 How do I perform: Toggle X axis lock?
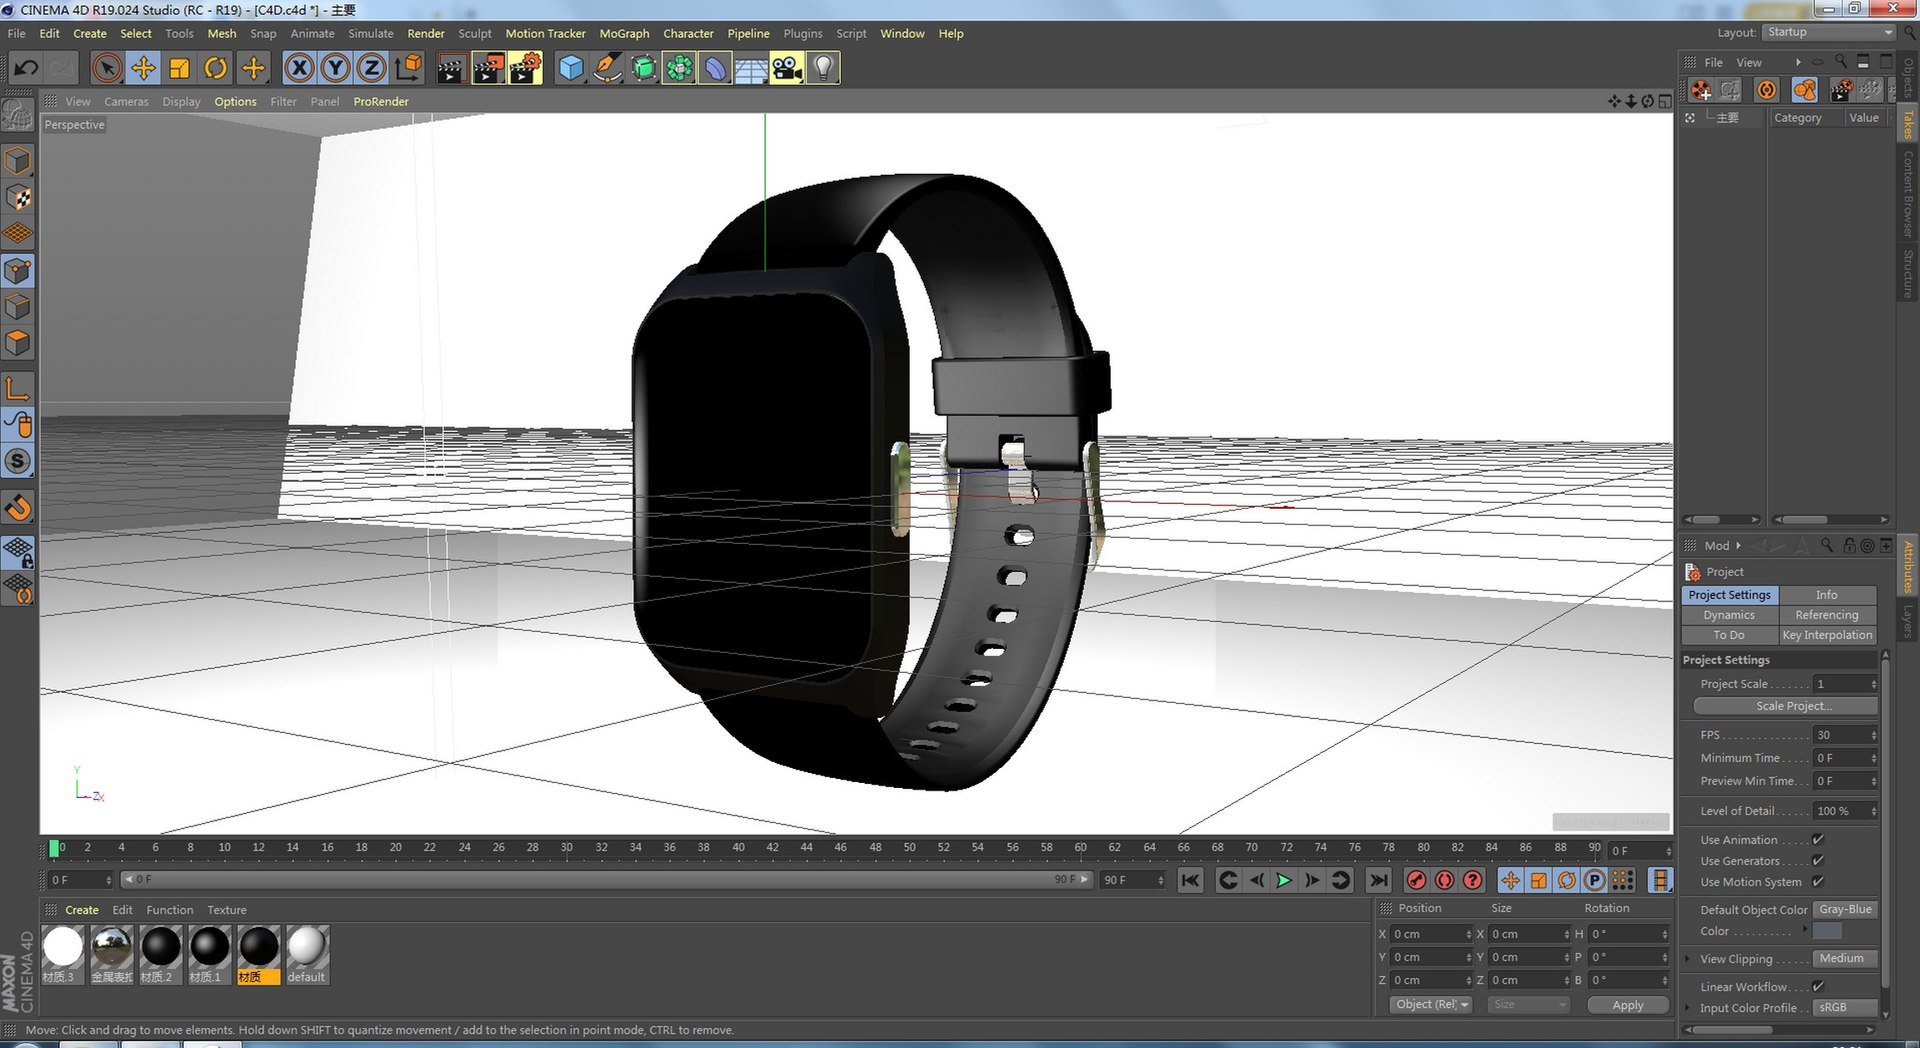(x=299, y=68)
